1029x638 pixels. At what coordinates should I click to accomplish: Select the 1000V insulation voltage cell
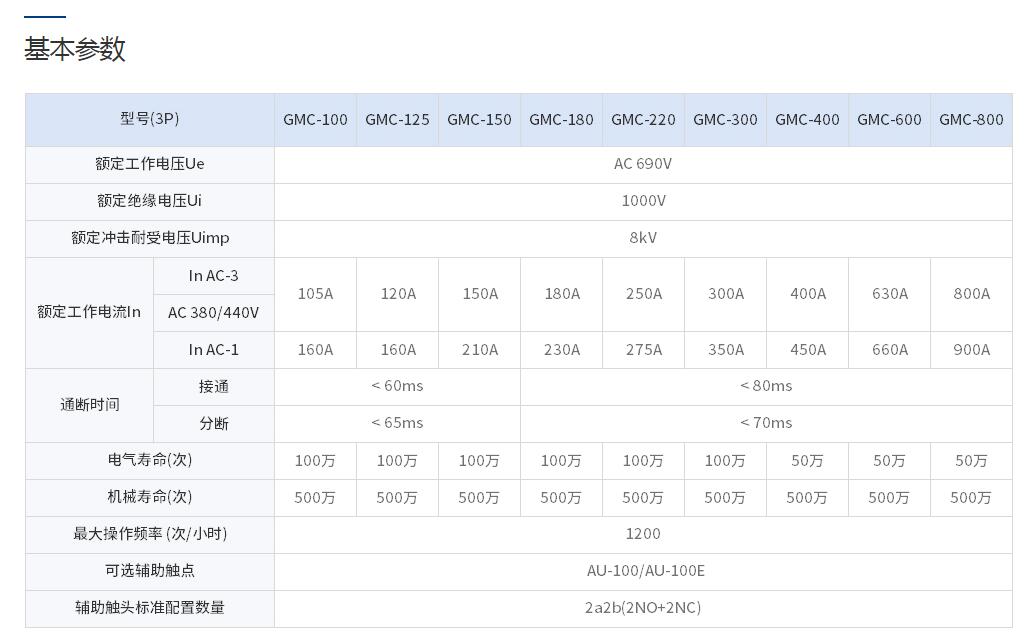643,201
